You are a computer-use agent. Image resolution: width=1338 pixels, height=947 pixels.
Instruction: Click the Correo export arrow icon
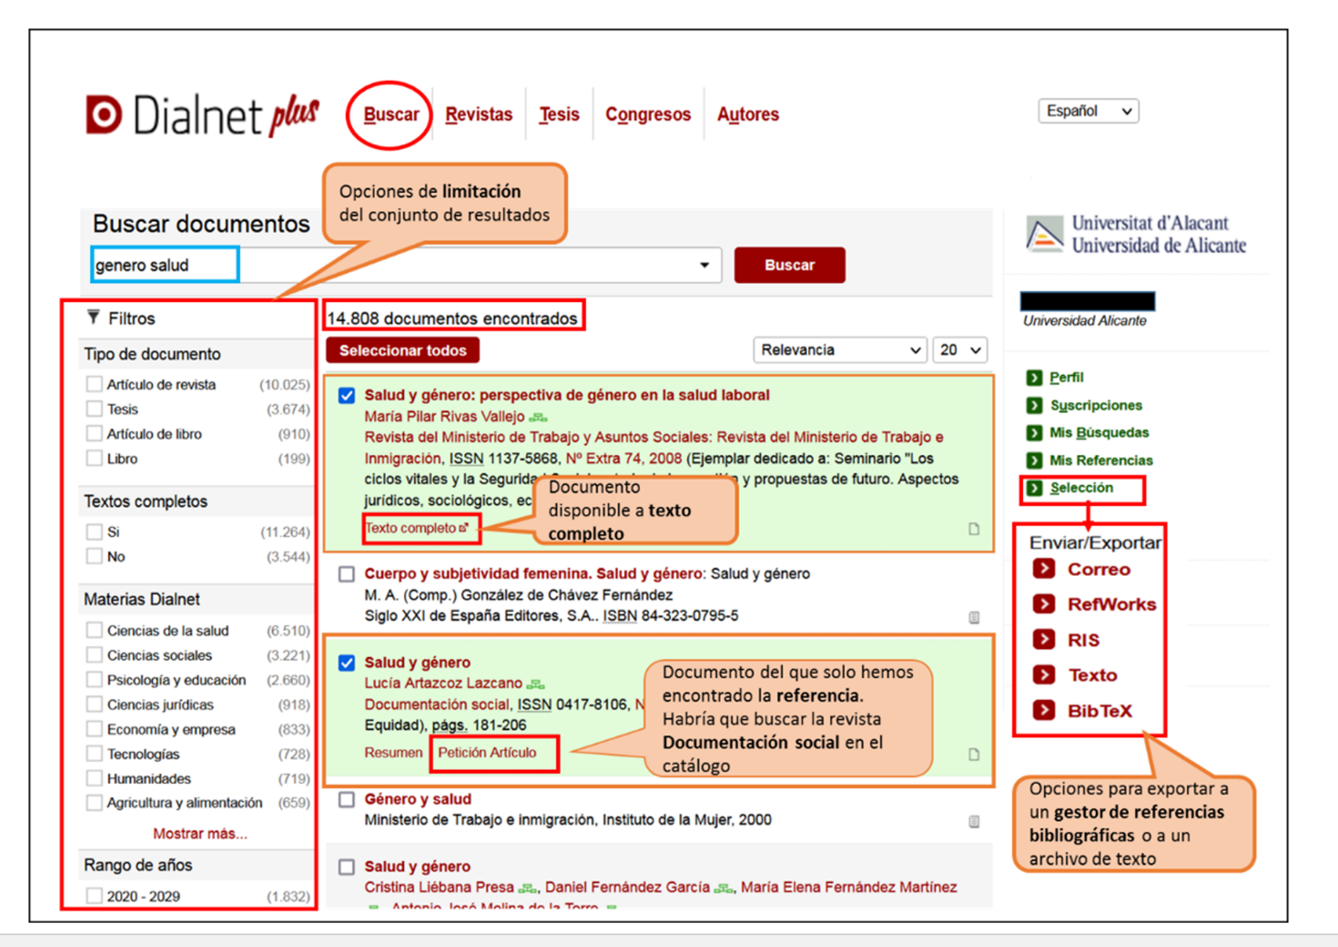coord(1044,569)
